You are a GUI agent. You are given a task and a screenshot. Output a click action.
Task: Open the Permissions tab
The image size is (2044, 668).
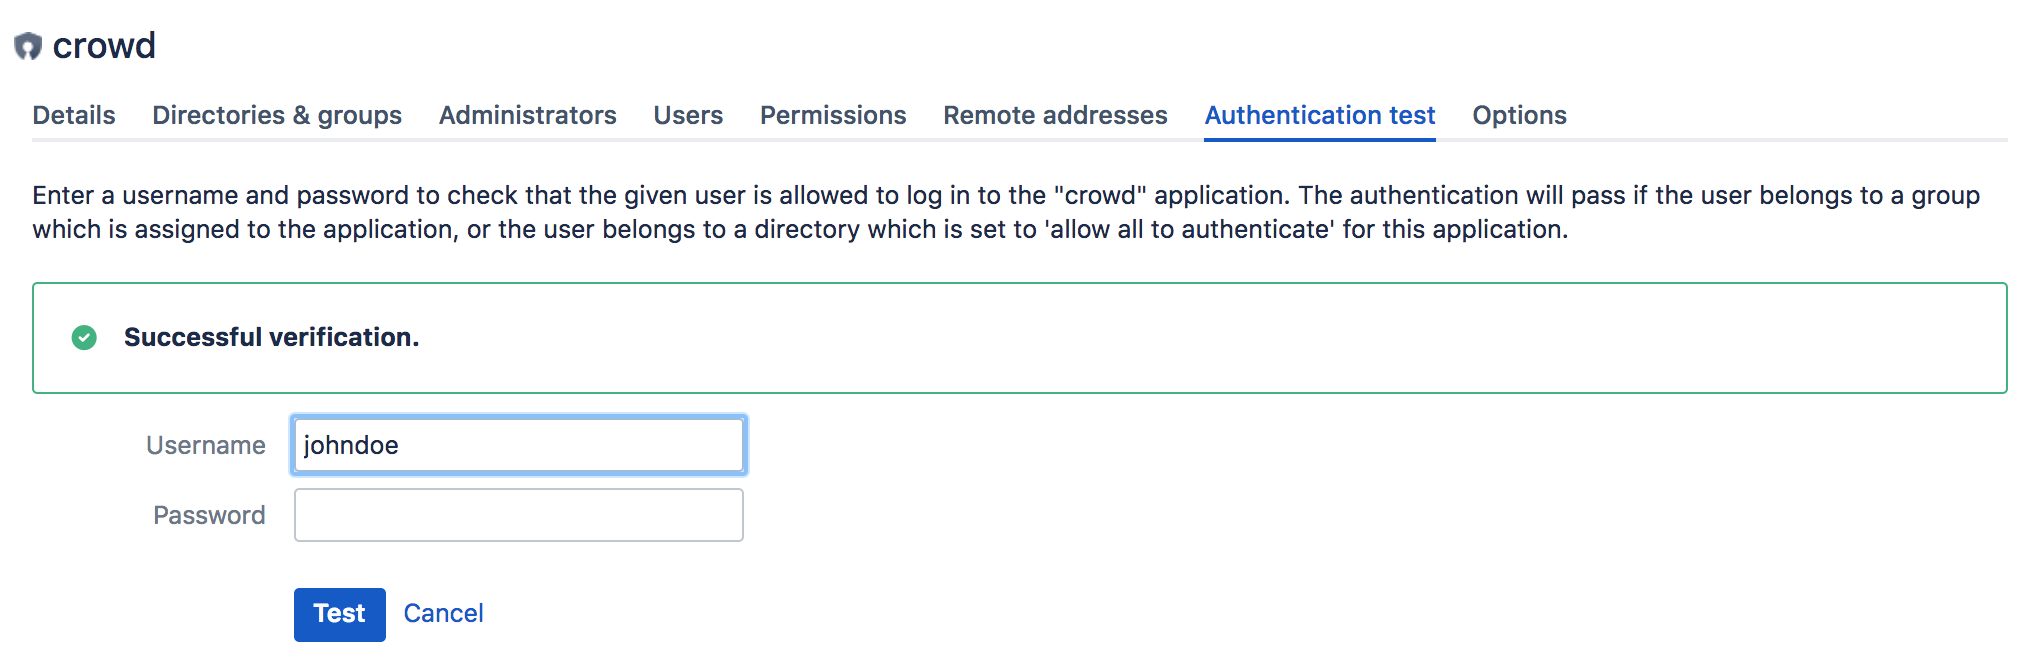point(833,116)
